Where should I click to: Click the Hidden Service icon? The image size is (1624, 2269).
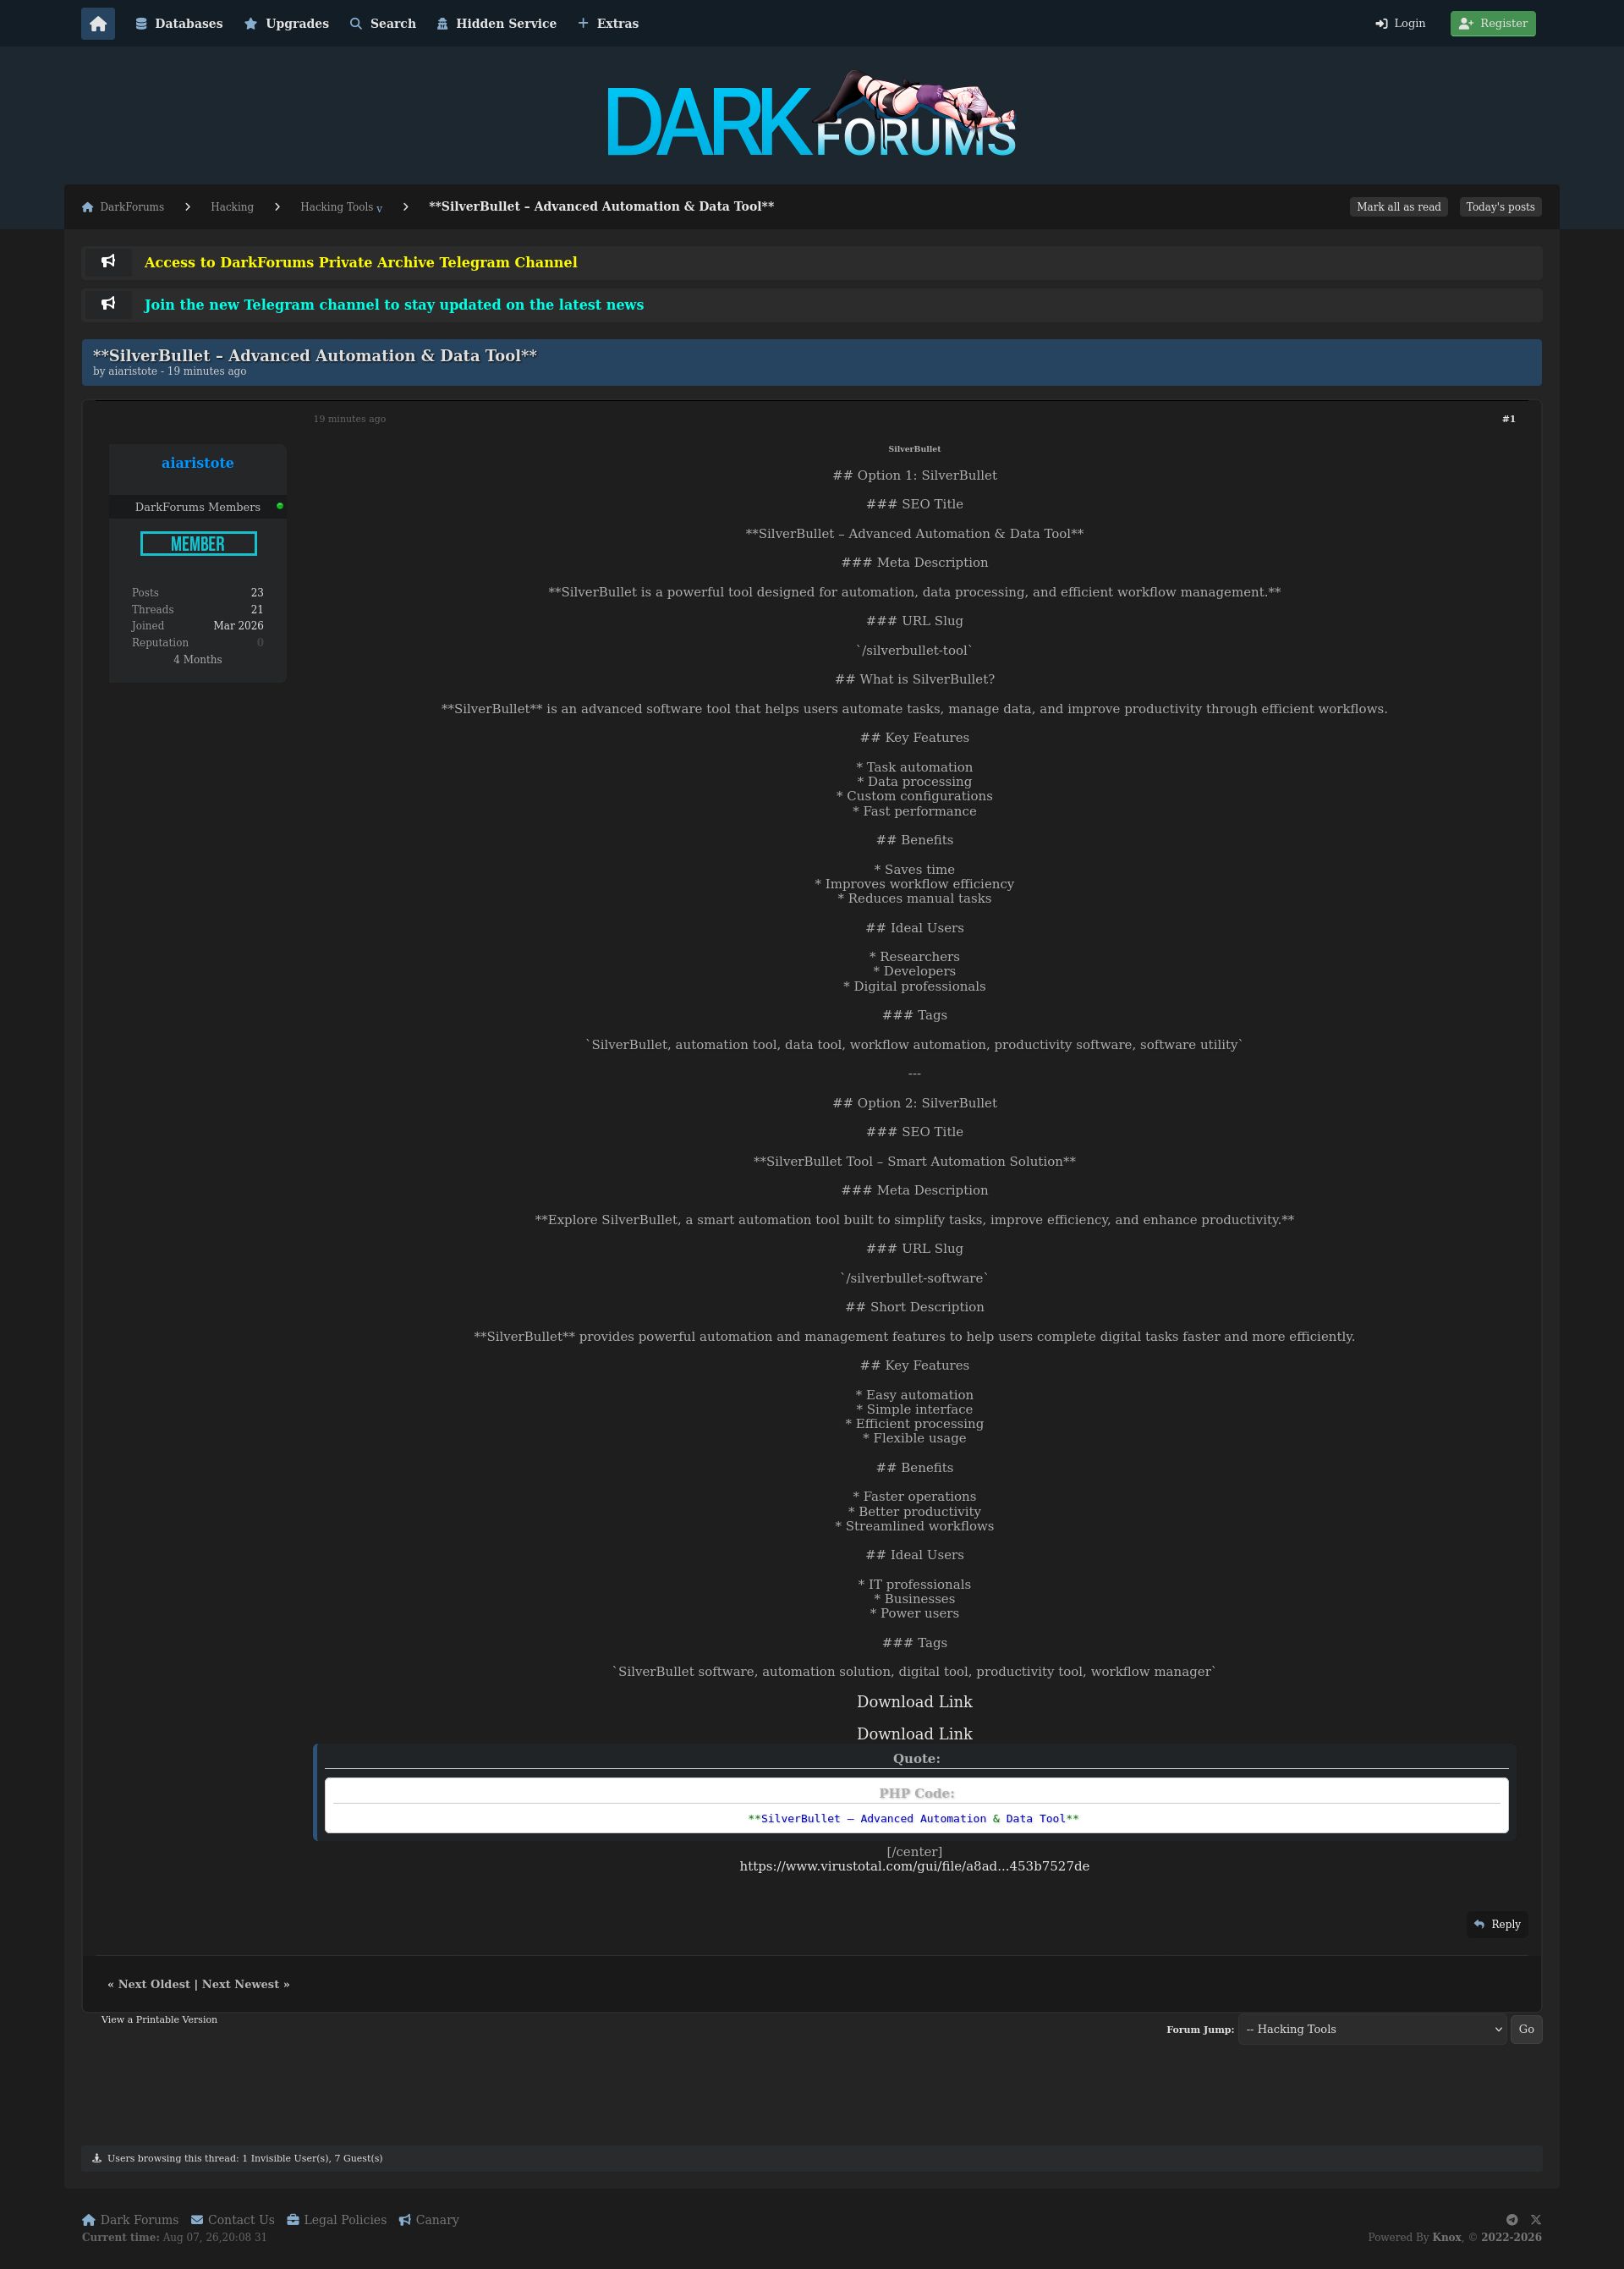tap(442, 24)
